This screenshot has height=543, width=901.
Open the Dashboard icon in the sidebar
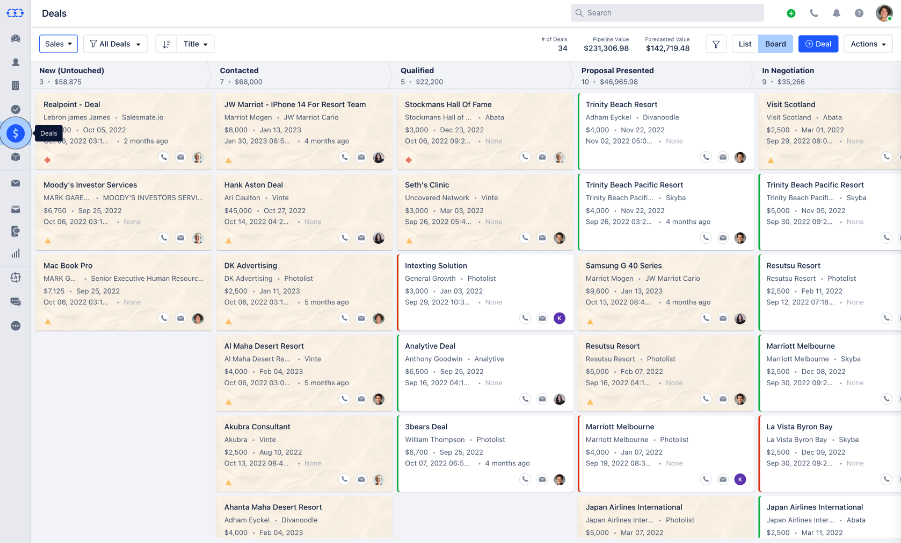coord(16,38)
